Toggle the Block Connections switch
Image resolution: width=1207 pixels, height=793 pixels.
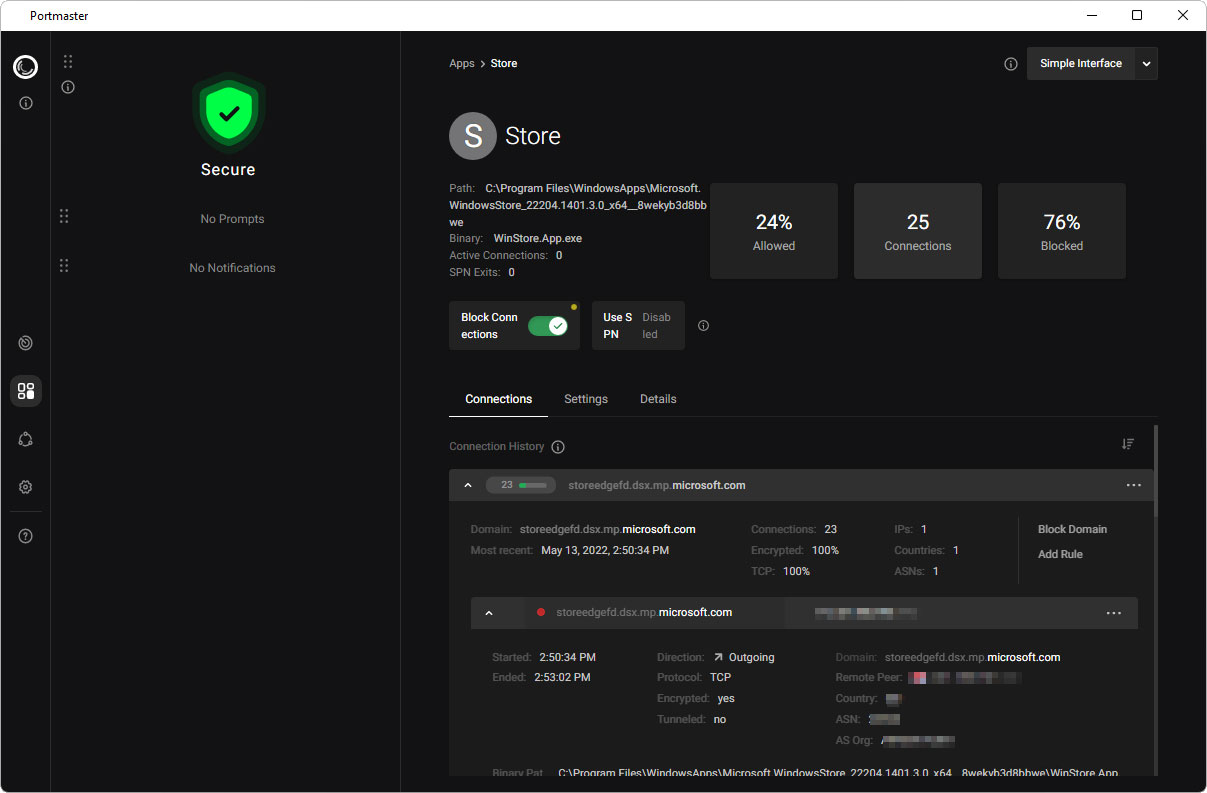click(548, 326)
